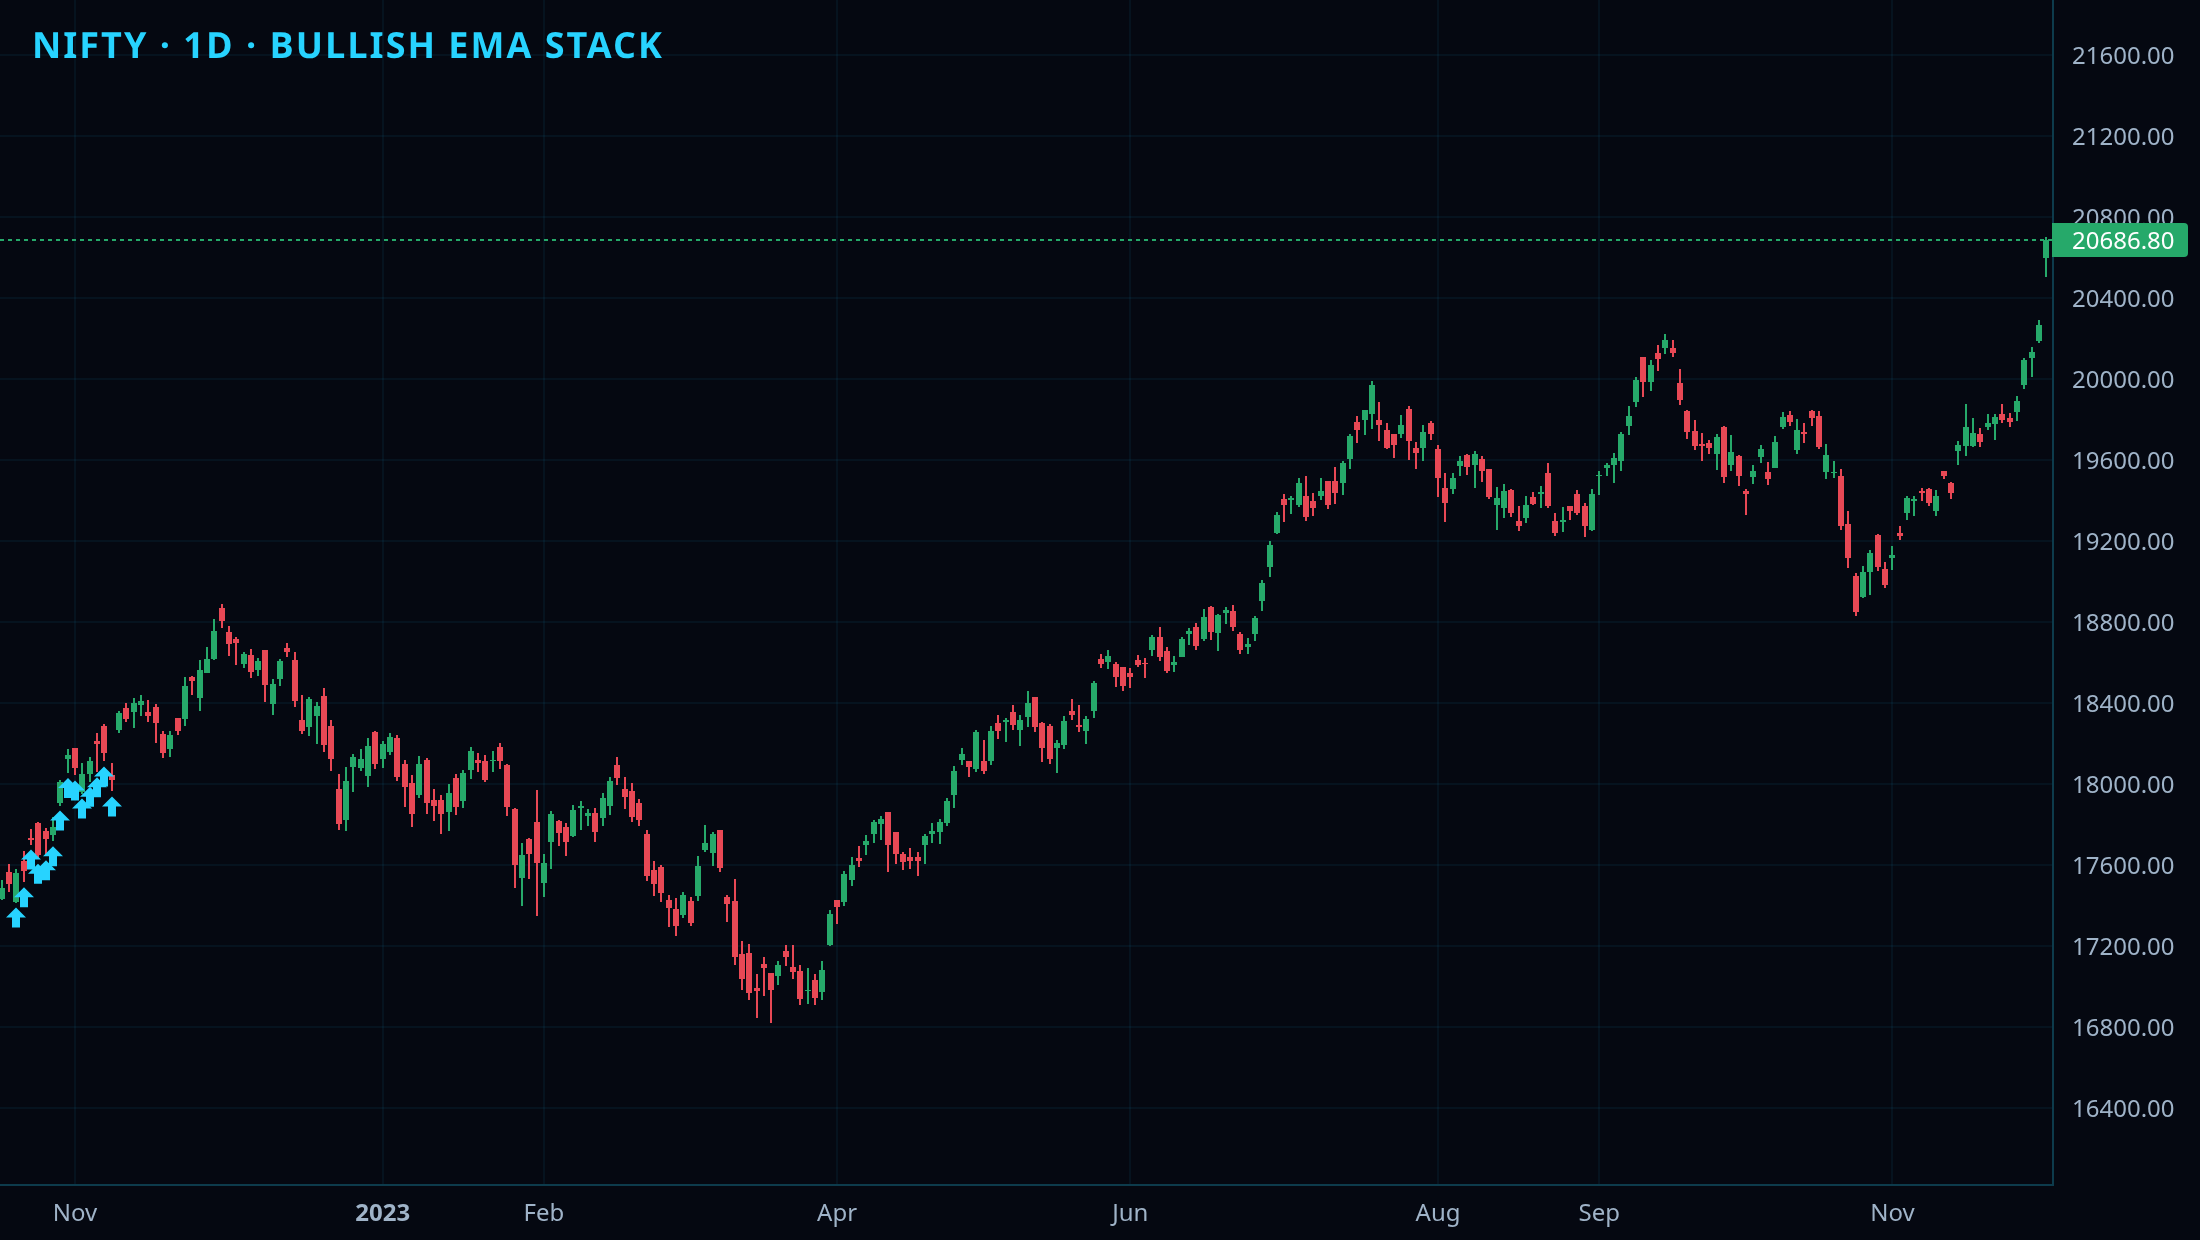Select the 20400.00 price level label
Image resolution: width=2200 pixels, height=1240 pixels.
click(2122, 298)
